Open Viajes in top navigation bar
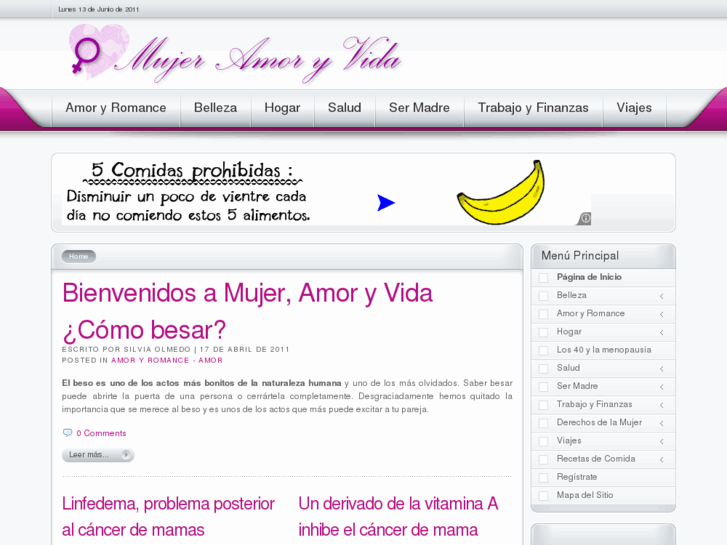This screenshot has width=727, height=545. coord(634,108)
